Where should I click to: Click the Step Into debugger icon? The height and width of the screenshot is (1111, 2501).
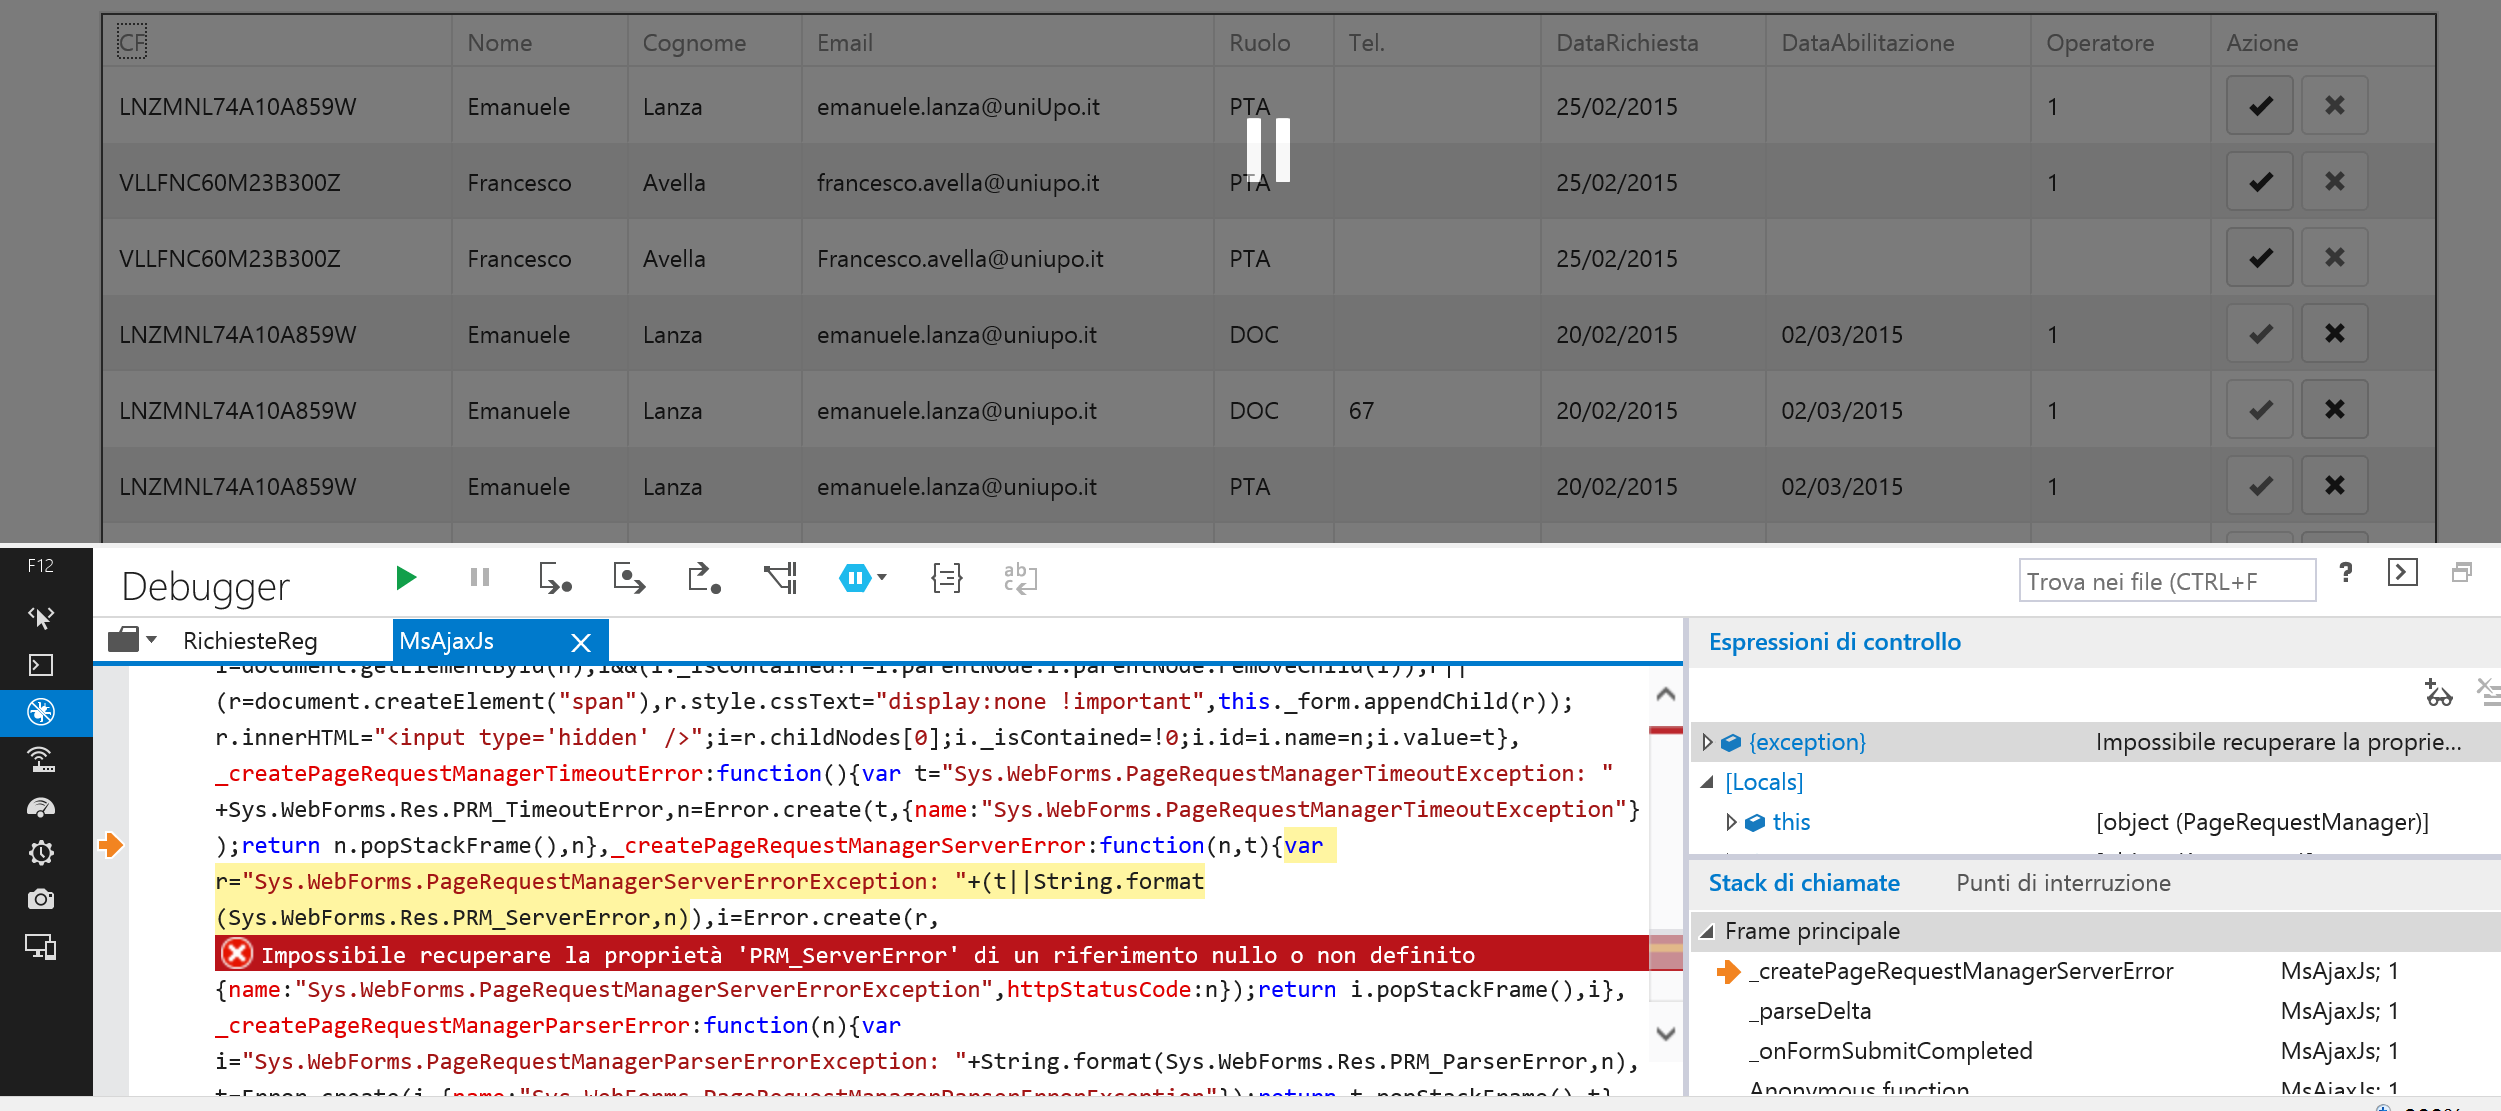click(x=554, y=578)
